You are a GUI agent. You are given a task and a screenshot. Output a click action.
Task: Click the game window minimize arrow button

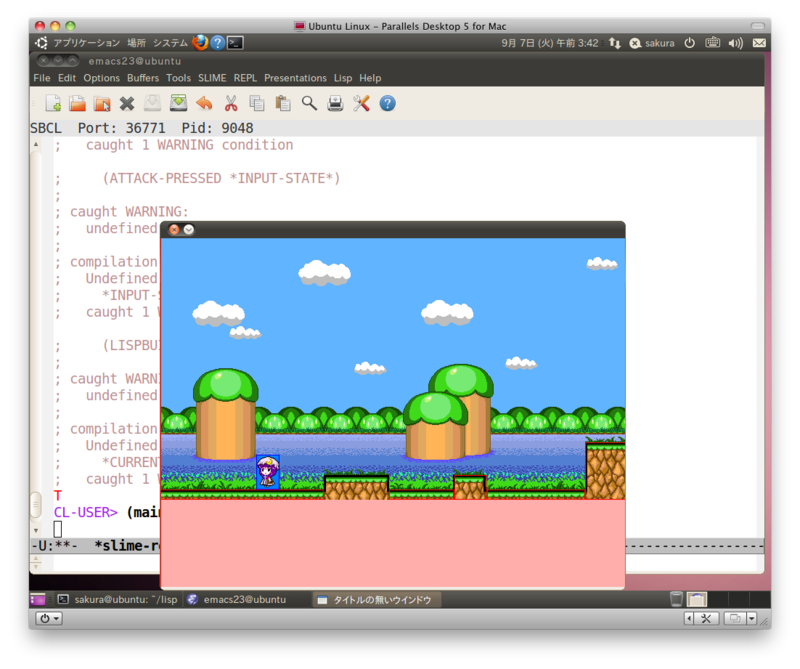pyautogui.click(x=189, y=230)
